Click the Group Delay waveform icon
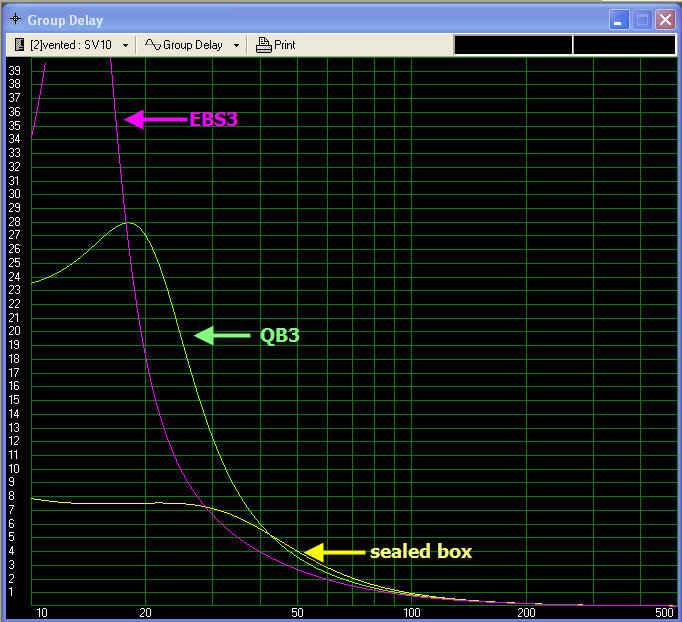The width and height of the screenshot is (682, 622). click(x=153, y=44)
